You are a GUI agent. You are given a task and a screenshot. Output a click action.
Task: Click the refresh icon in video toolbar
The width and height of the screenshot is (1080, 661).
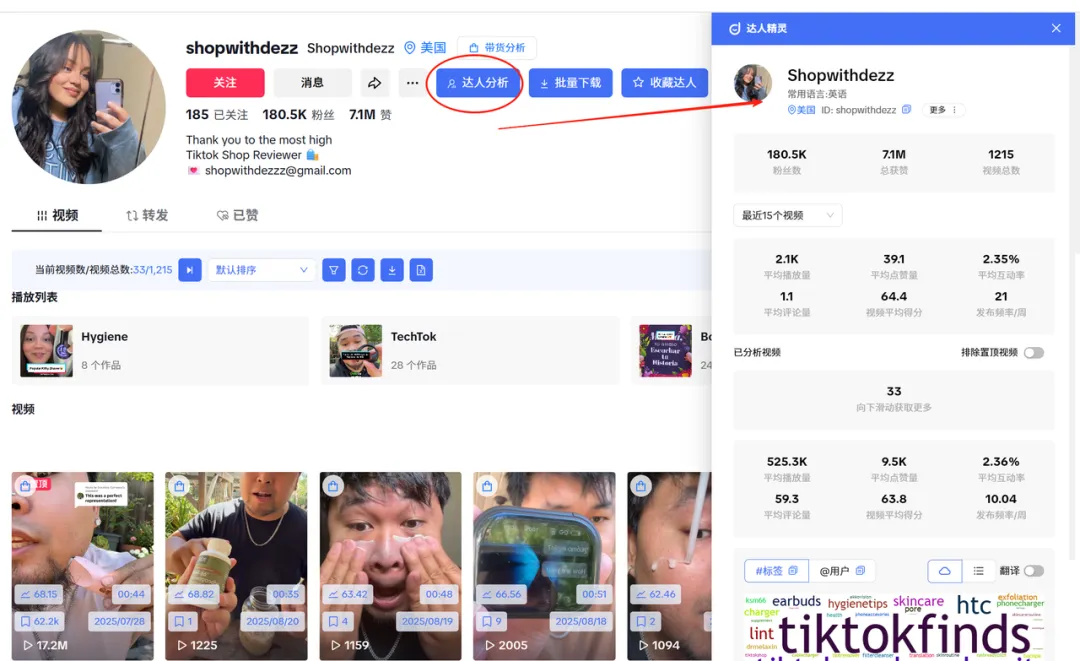point(363,270)
